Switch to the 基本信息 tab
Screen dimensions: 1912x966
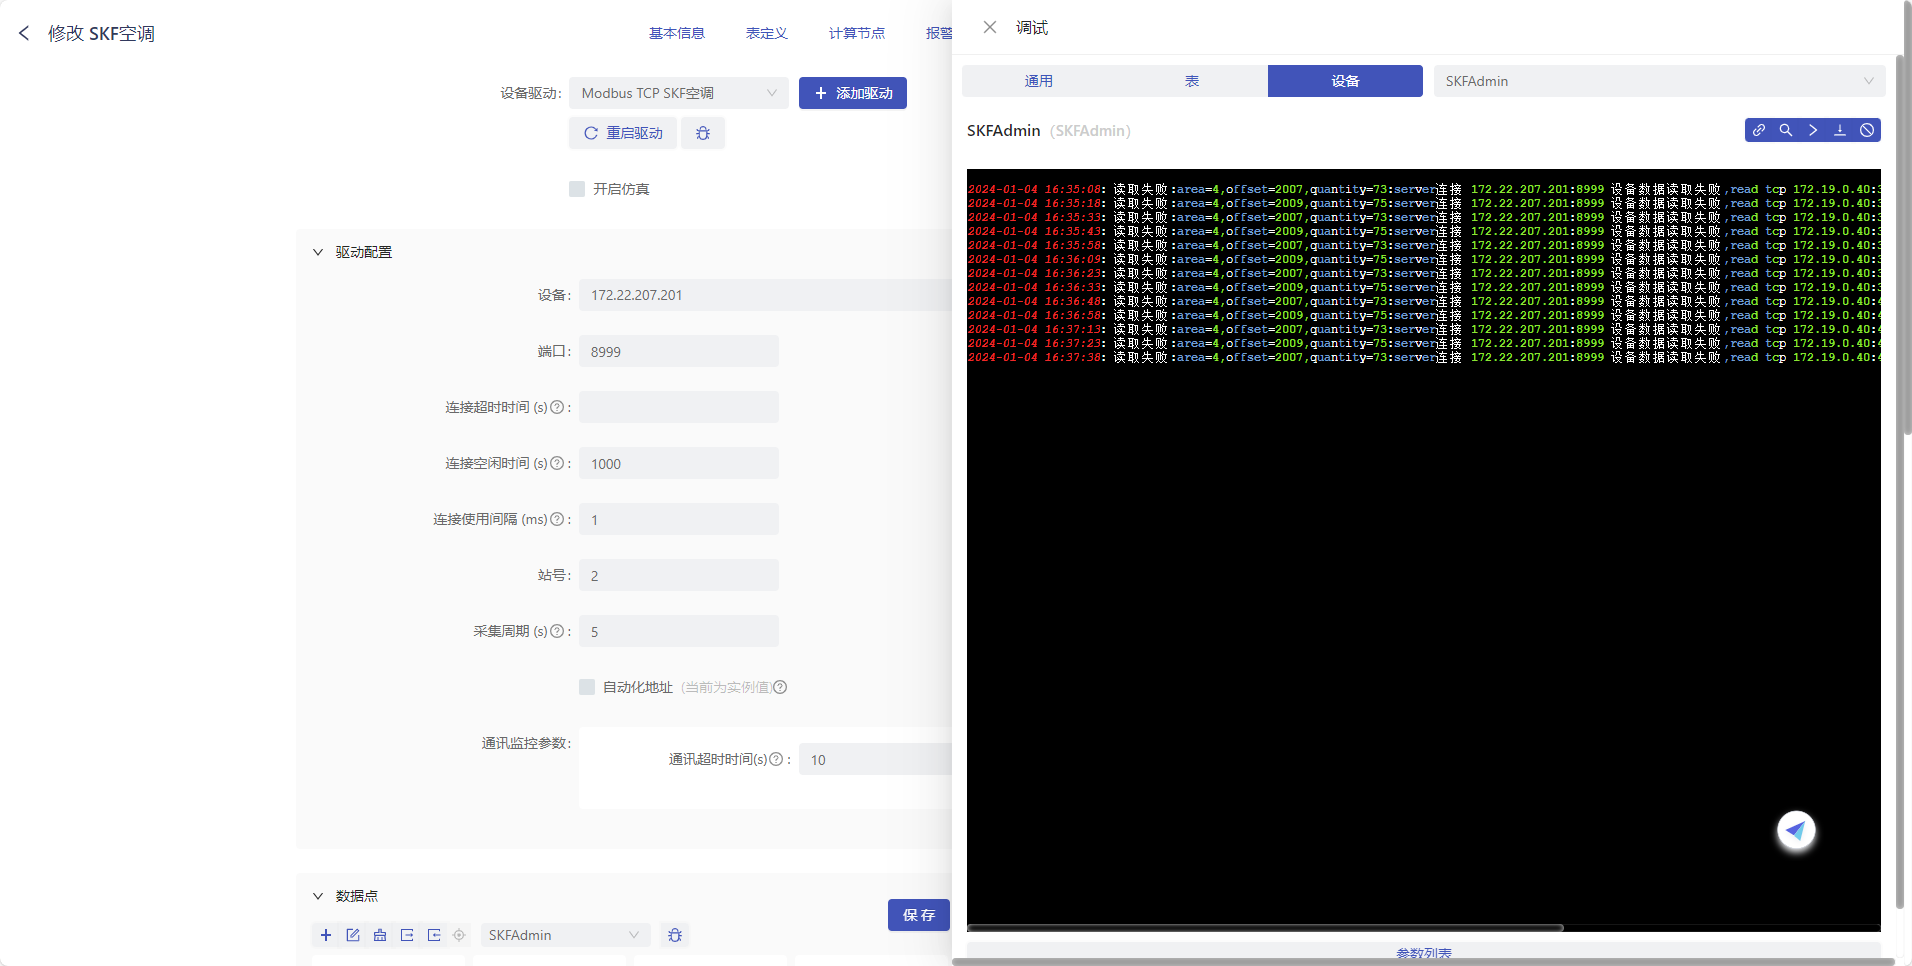click(x=677, y=33)
